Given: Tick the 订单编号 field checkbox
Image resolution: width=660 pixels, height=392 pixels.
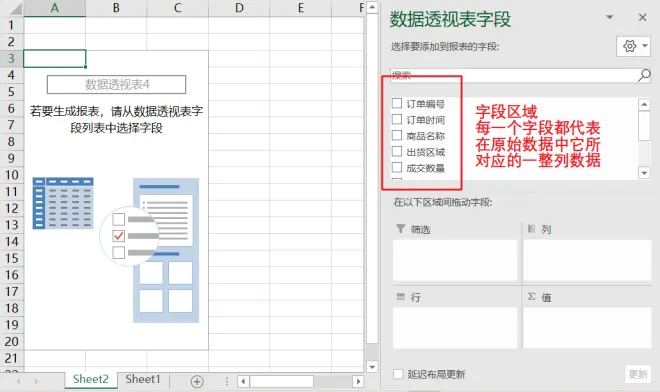Looking at the screenshot, I should (397, 103).
